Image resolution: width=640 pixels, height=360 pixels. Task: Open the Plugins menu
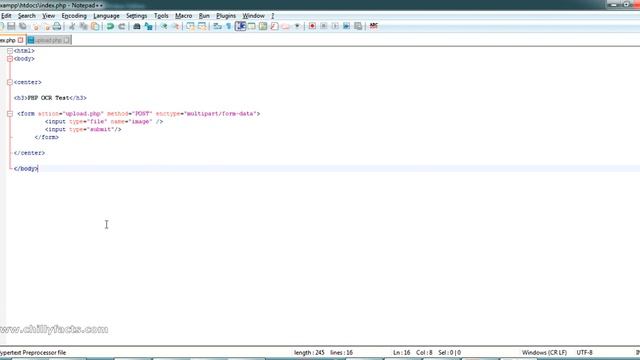pos(226,16)
